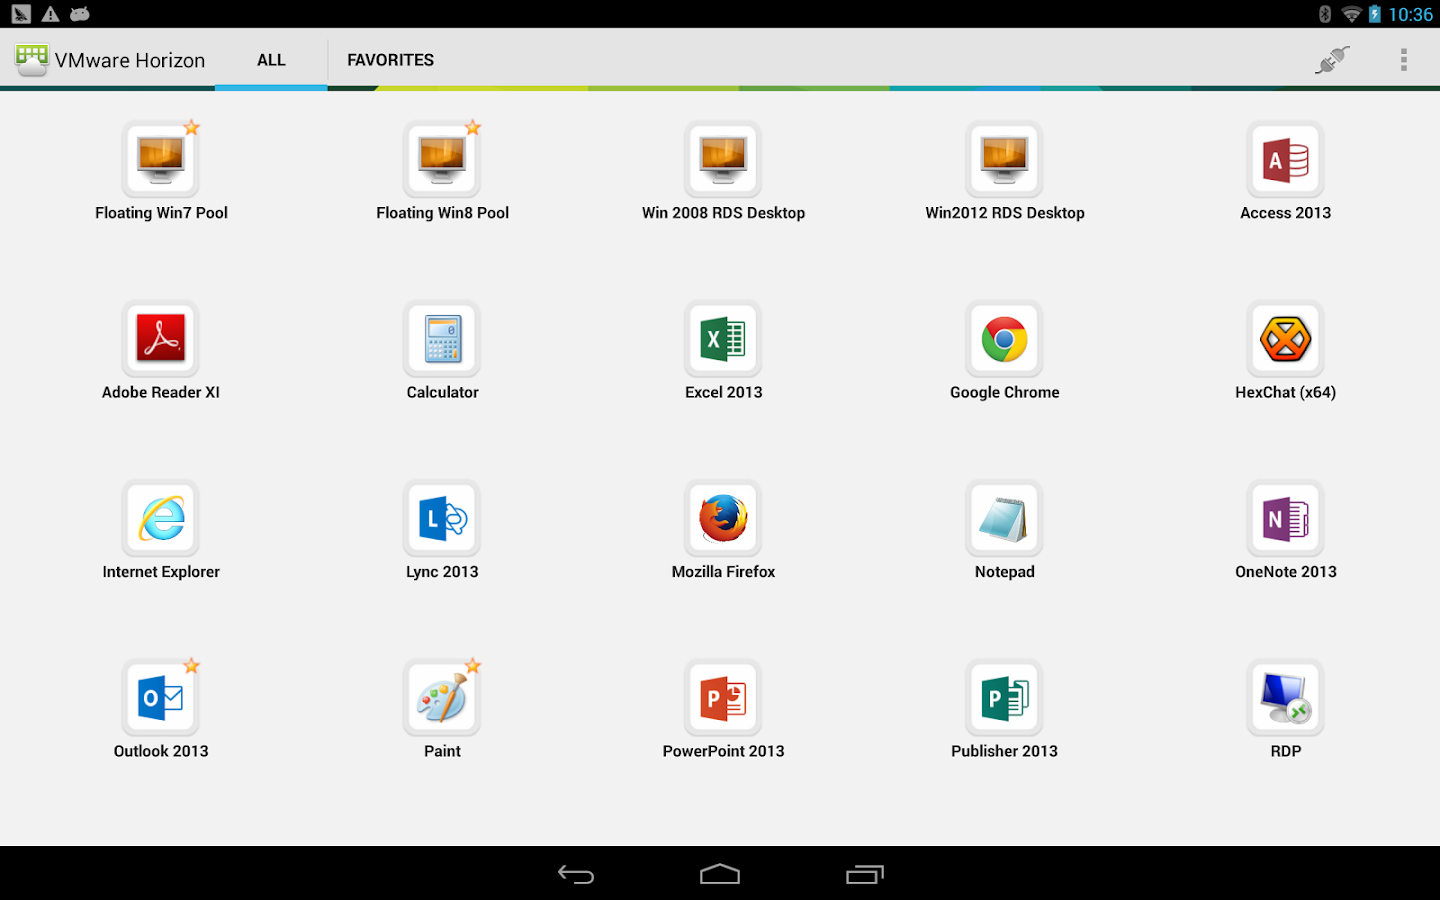Viewport: 1440px width, 900px height.
Task: Tap the warning triangle notification icon
Action: click(x=50, y=14)
